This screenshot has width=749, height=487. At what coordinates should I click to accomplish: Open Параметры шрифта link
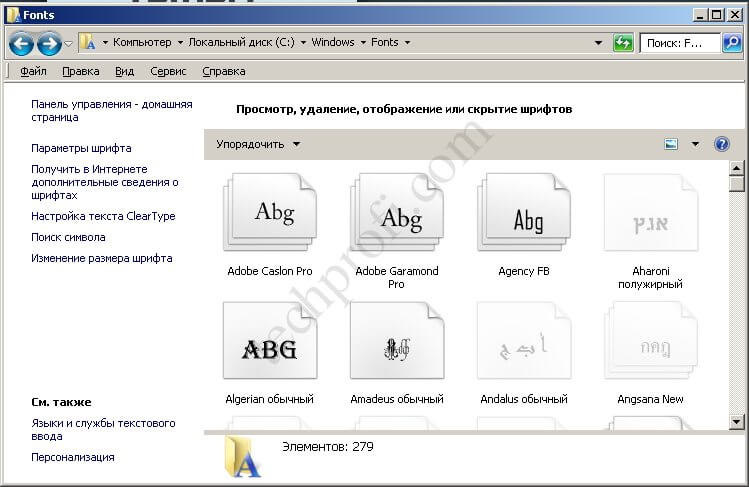(81, 148)
